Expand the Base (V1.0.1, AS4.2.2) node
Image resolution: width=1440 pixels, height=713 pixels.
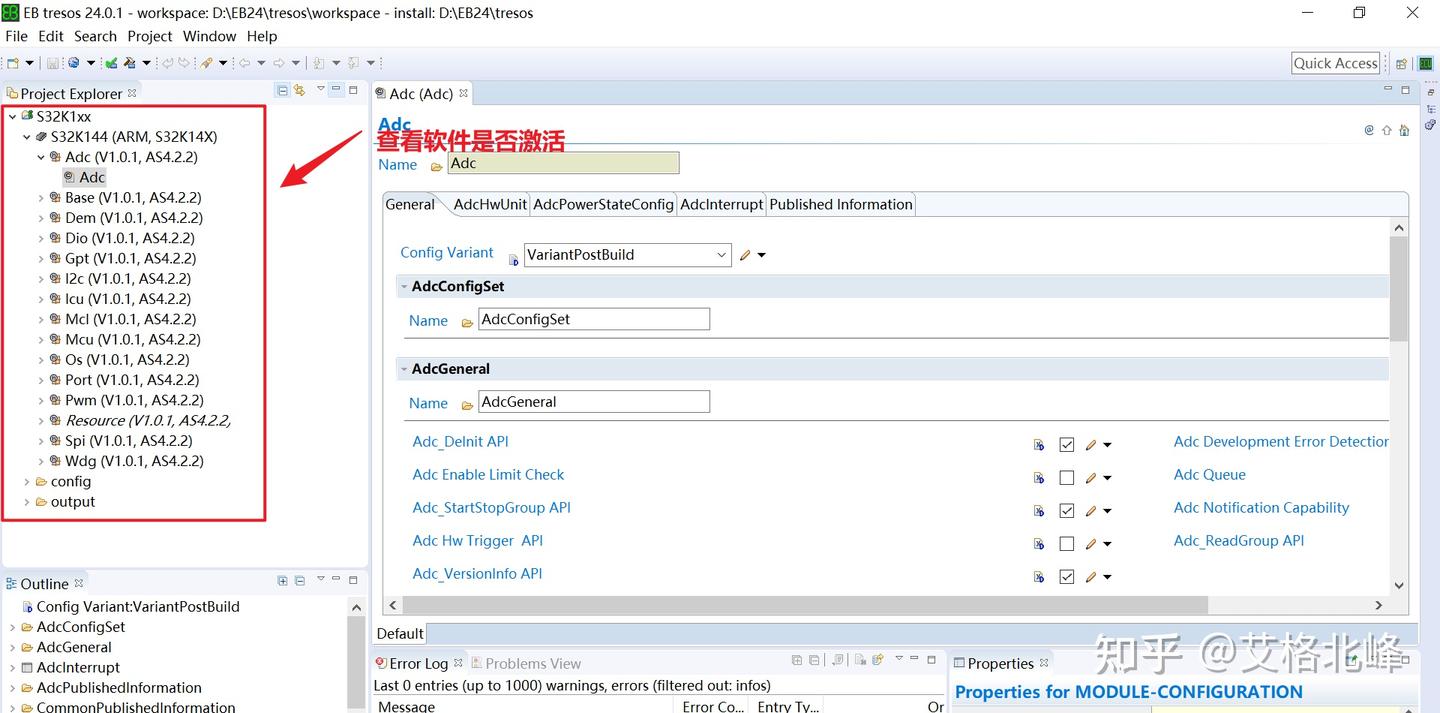point(41,198)
